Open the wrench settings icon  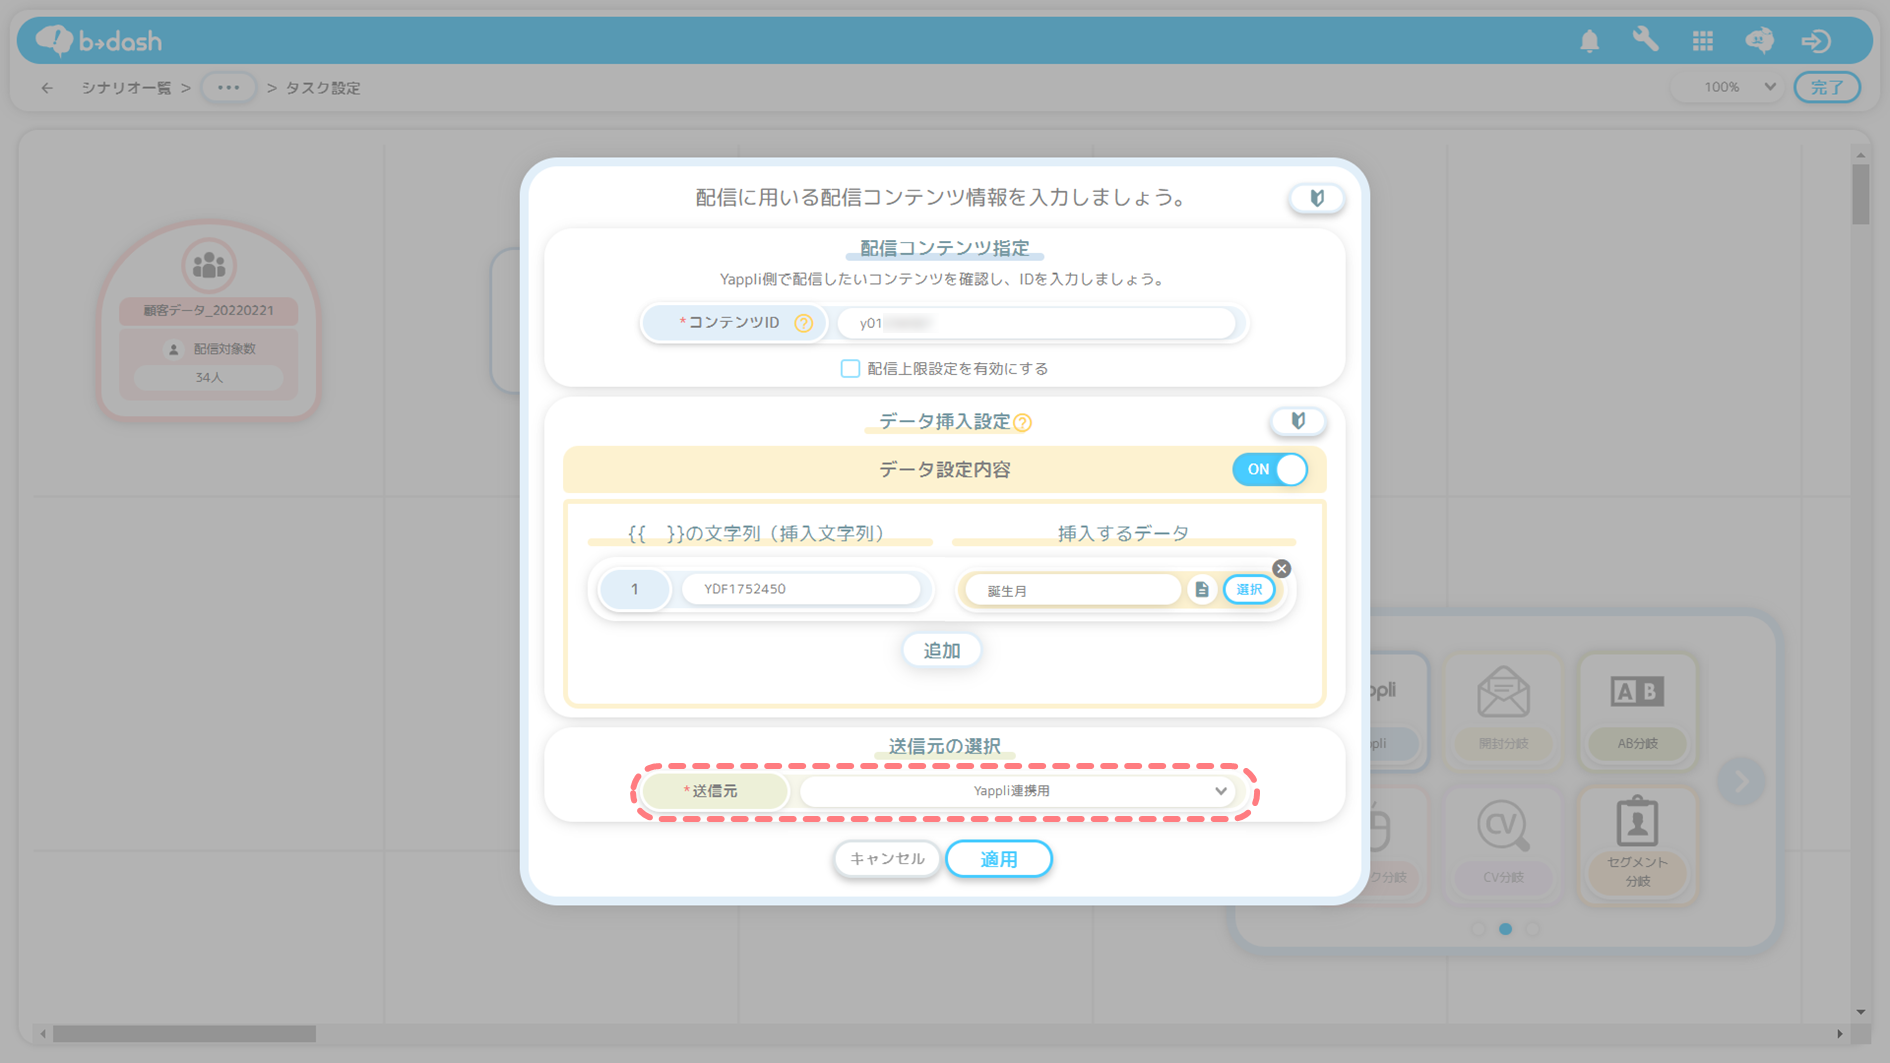pyautogui.click(x=1645, y=40)
